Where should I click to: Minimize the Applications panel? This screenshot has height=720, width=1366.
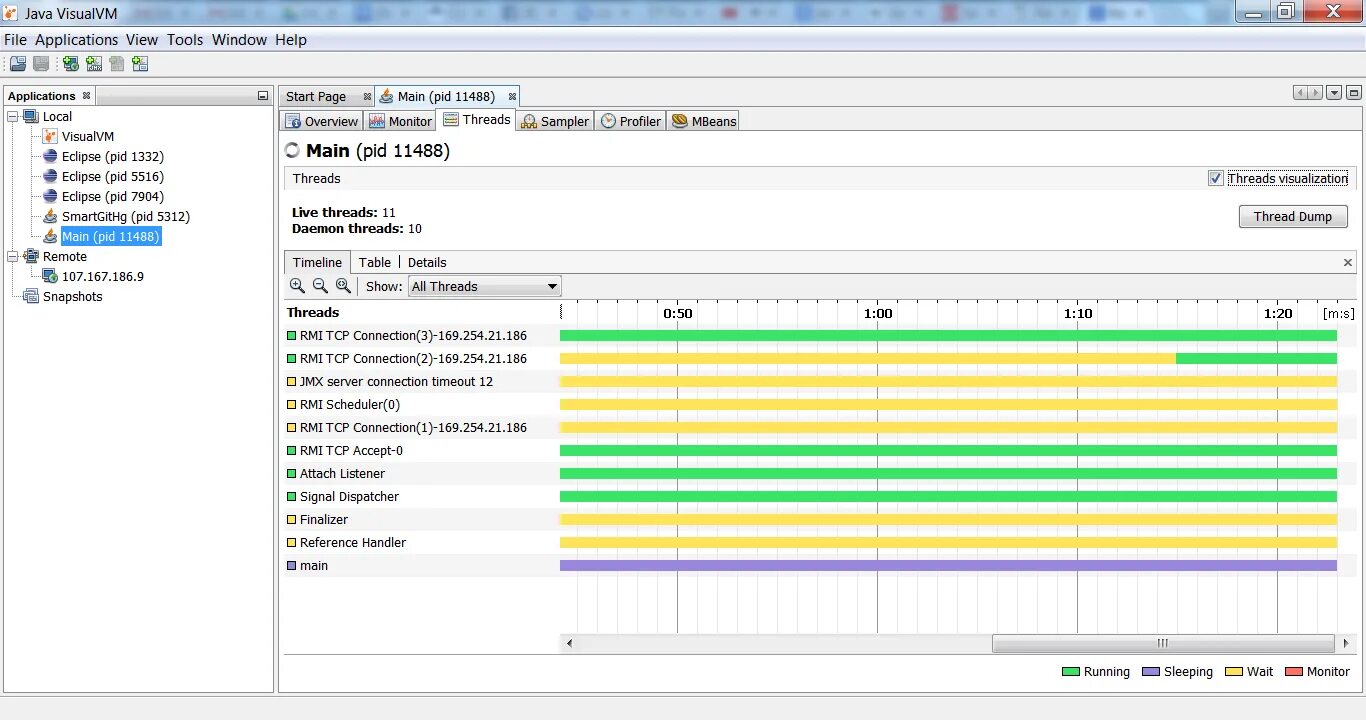pyautogui.click(x=263, y=96)
